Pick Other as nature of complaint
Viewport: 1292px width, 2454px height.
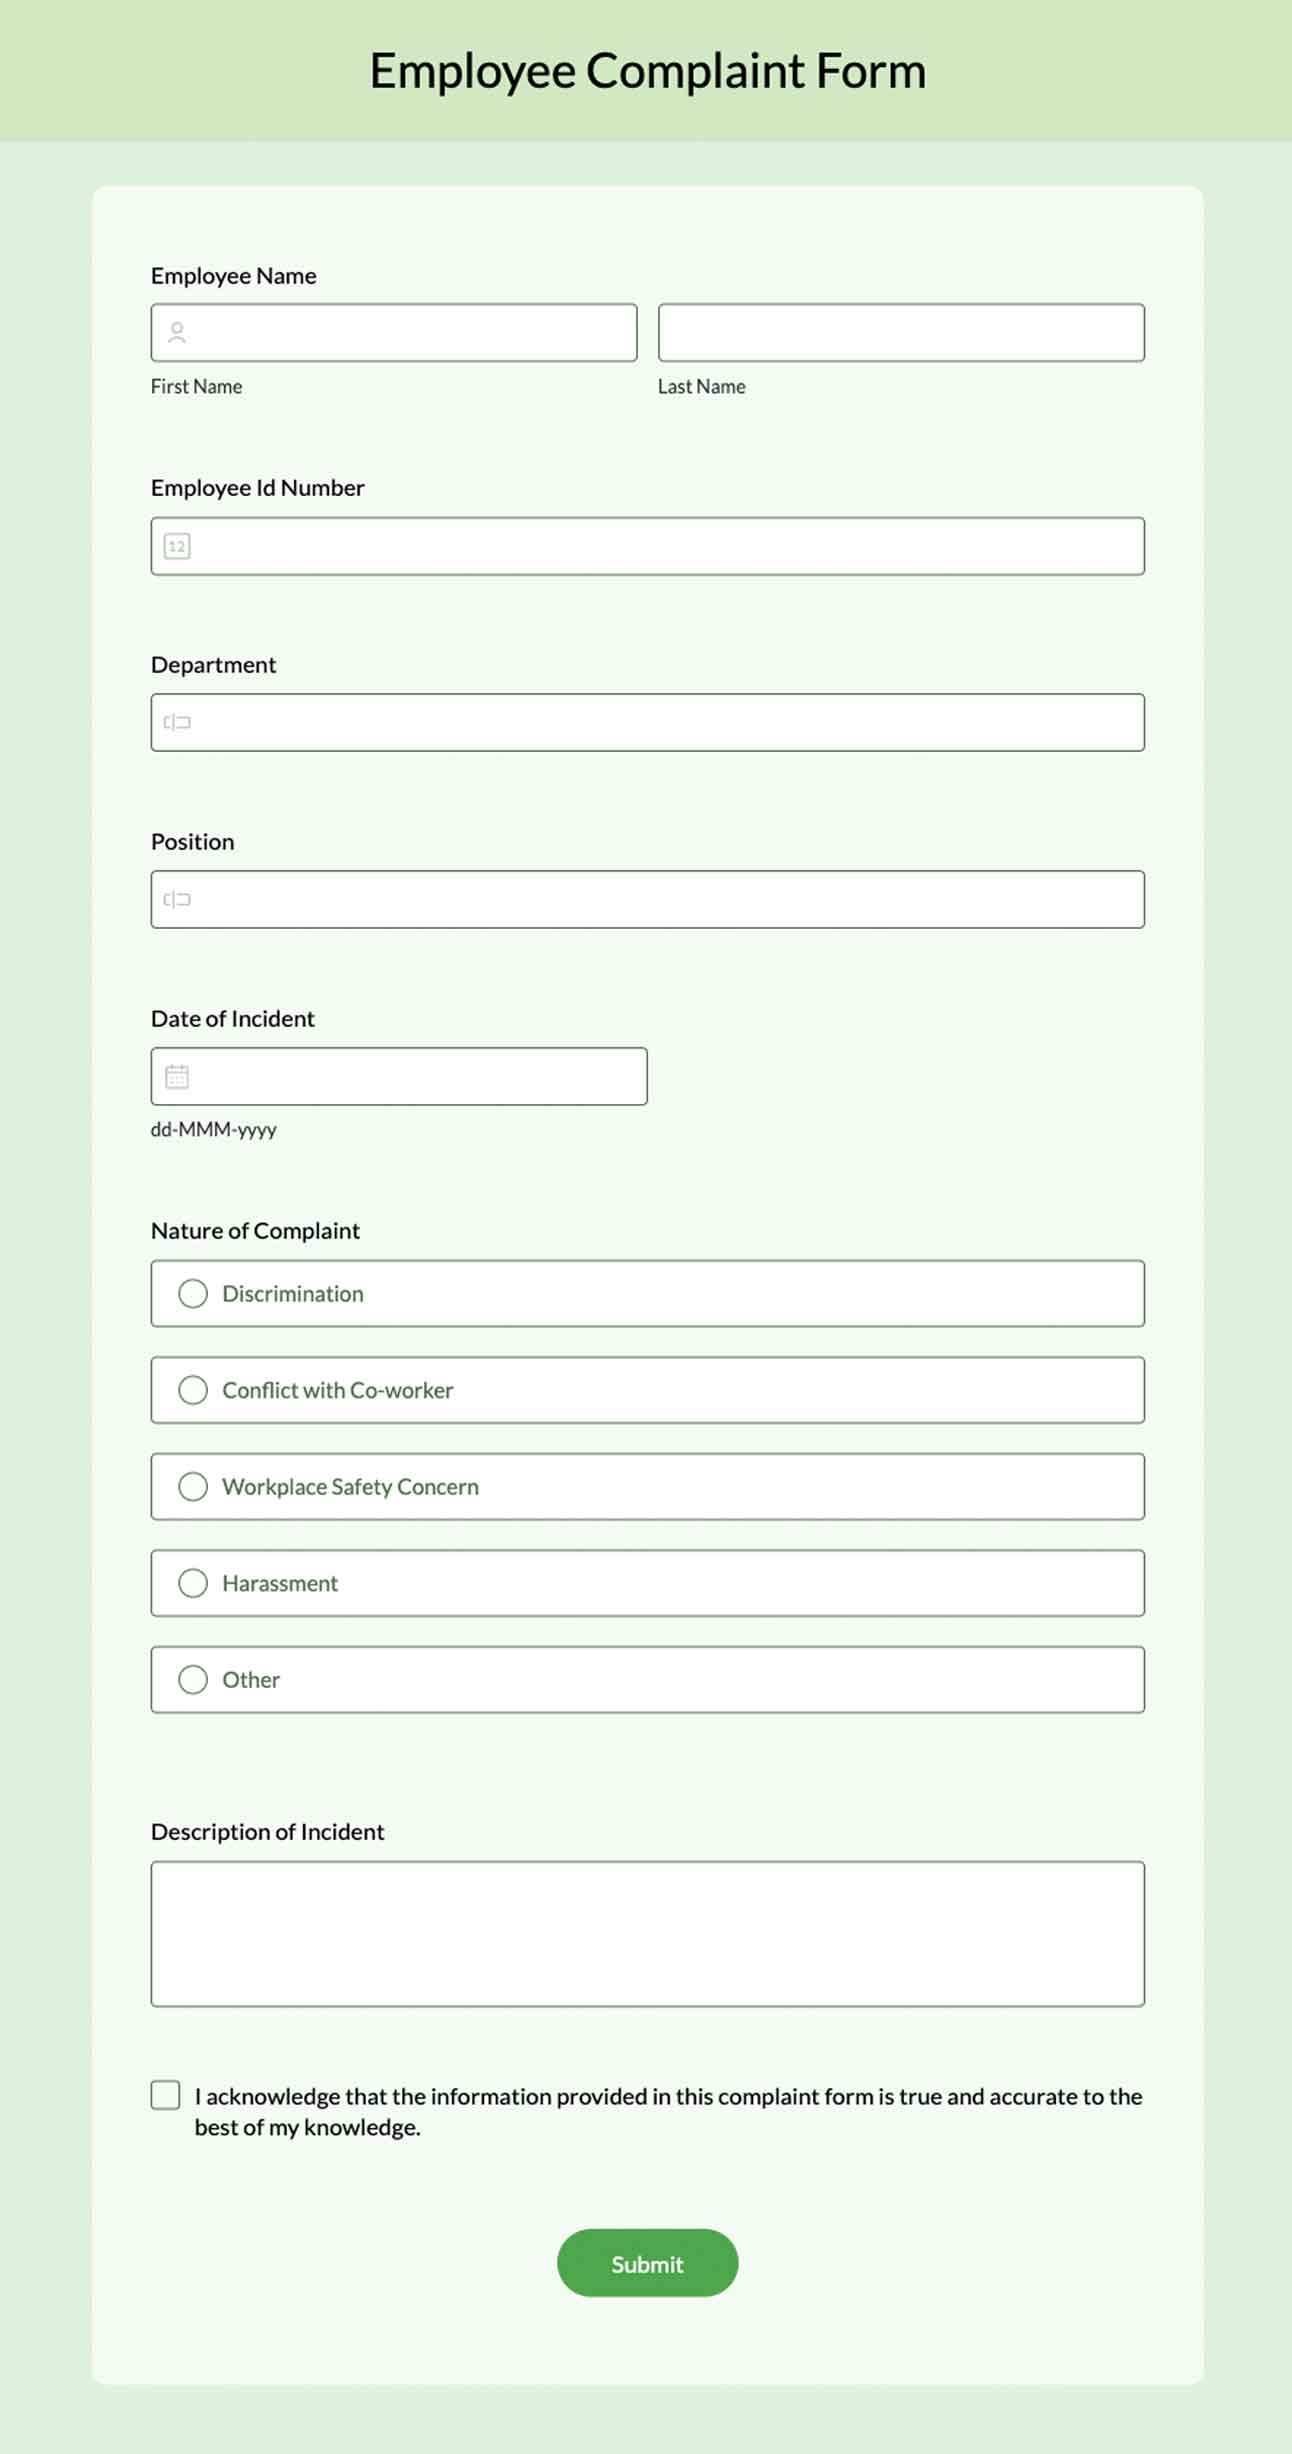[x=193, y=1680]
